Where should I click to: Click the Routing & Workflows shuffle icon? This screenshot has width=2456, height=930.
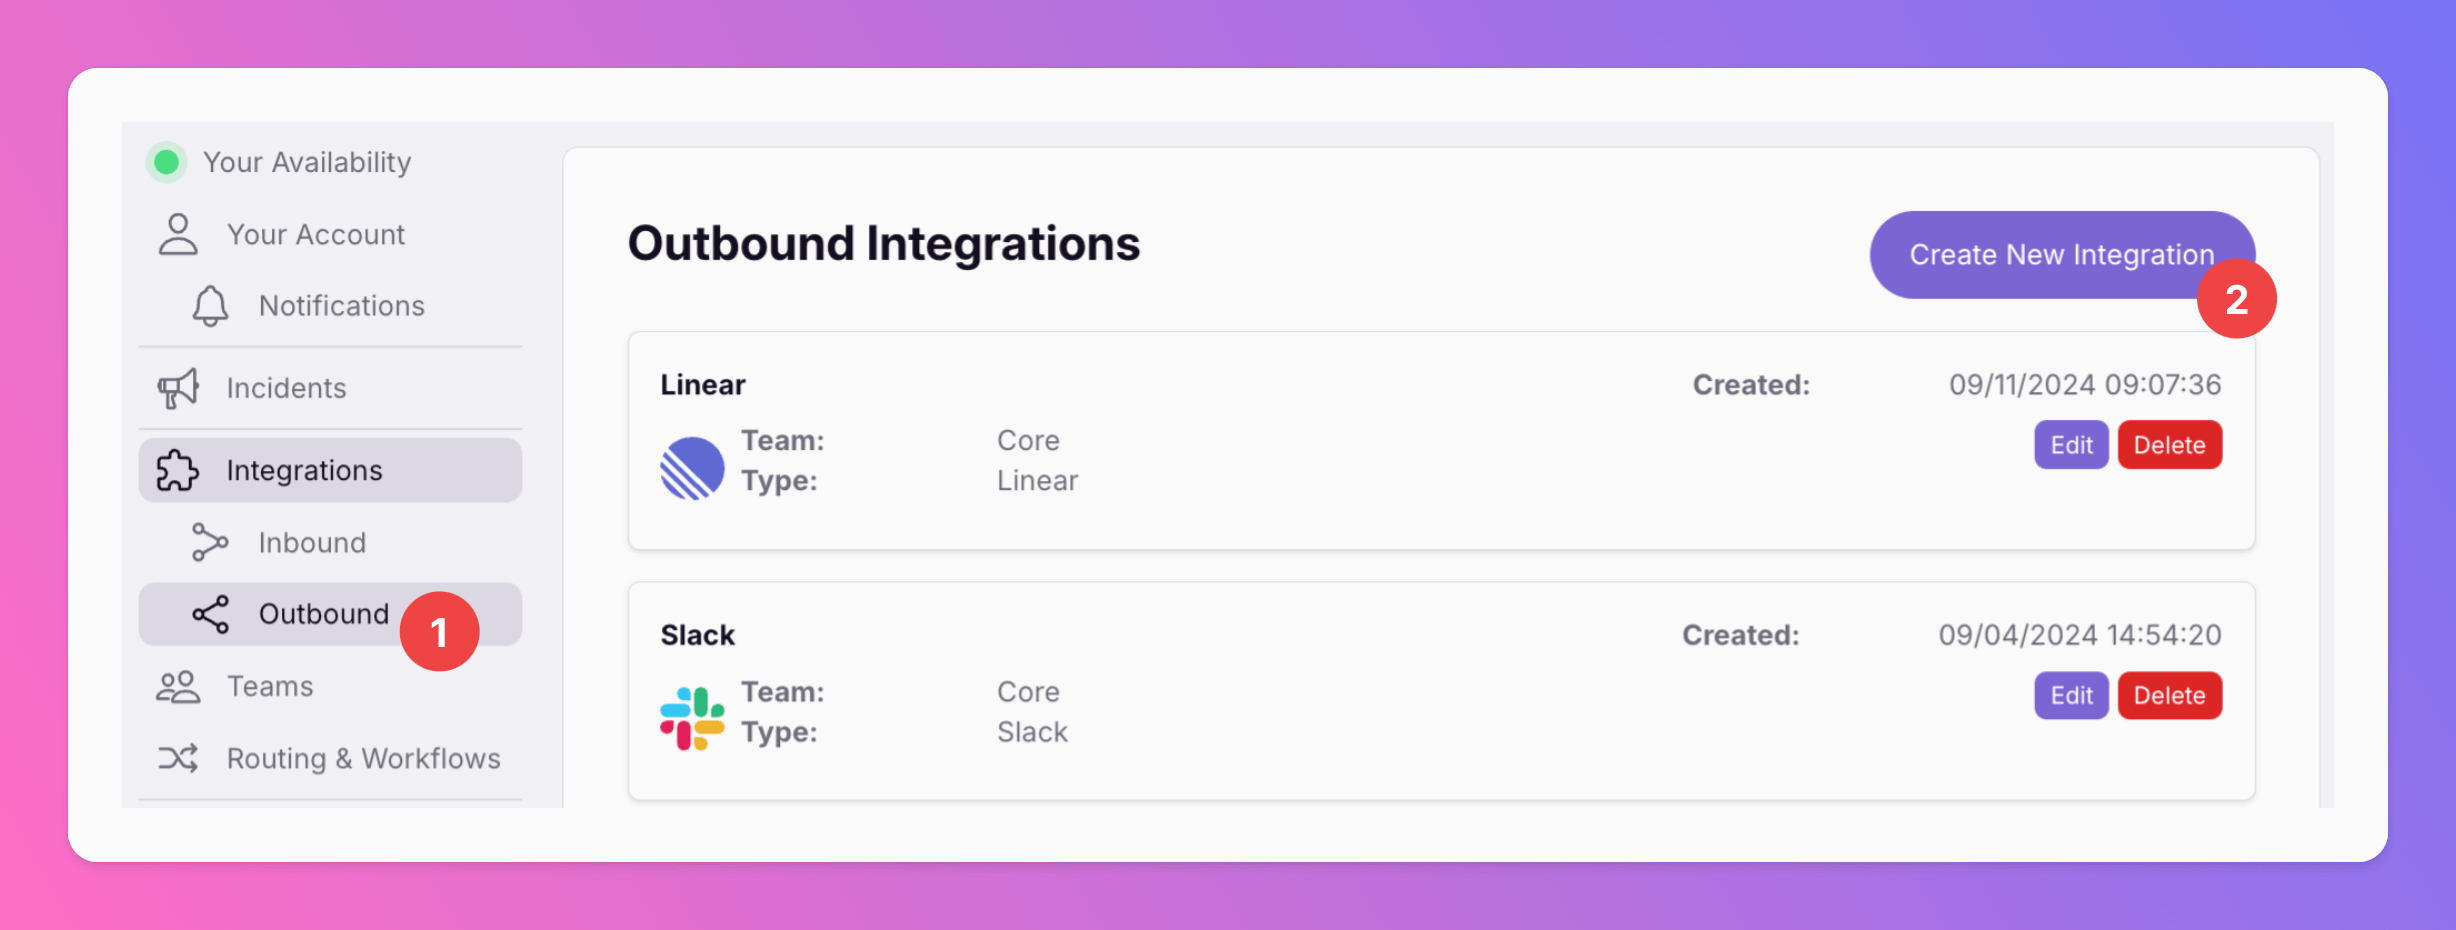[178, 758]
